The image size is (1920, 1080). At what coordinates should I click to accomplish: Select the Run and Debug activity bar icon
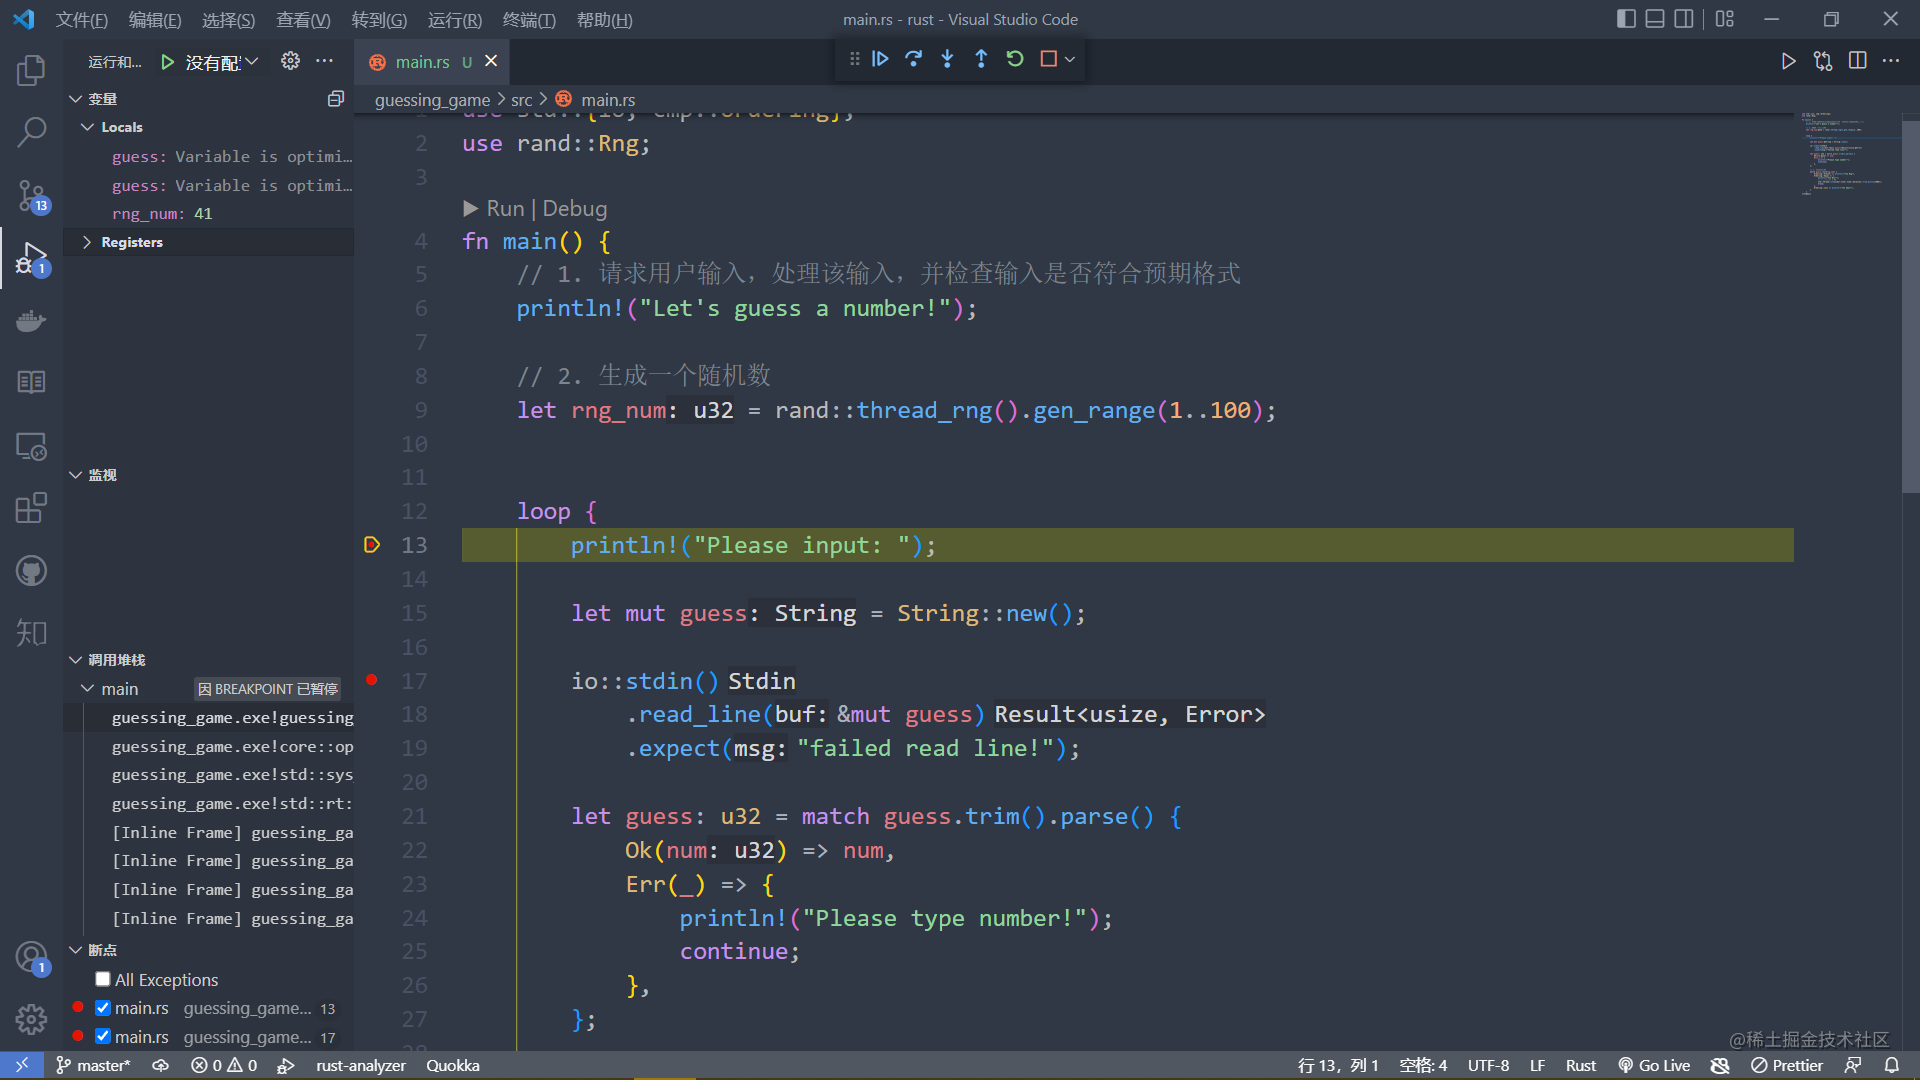[31, 258]
